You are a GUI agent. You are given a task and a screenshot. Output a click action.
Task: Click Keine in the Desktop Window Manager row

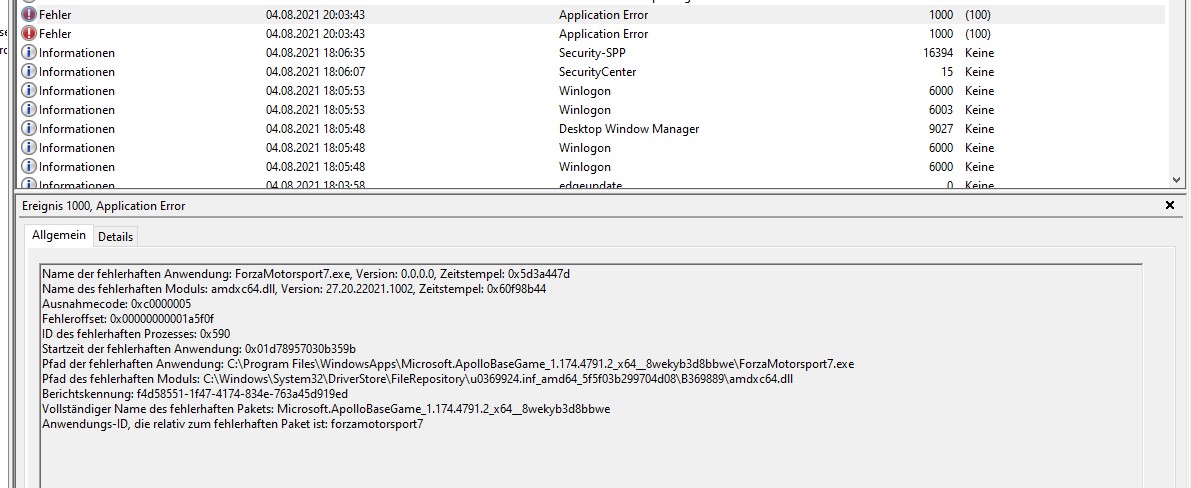point(979,128)
